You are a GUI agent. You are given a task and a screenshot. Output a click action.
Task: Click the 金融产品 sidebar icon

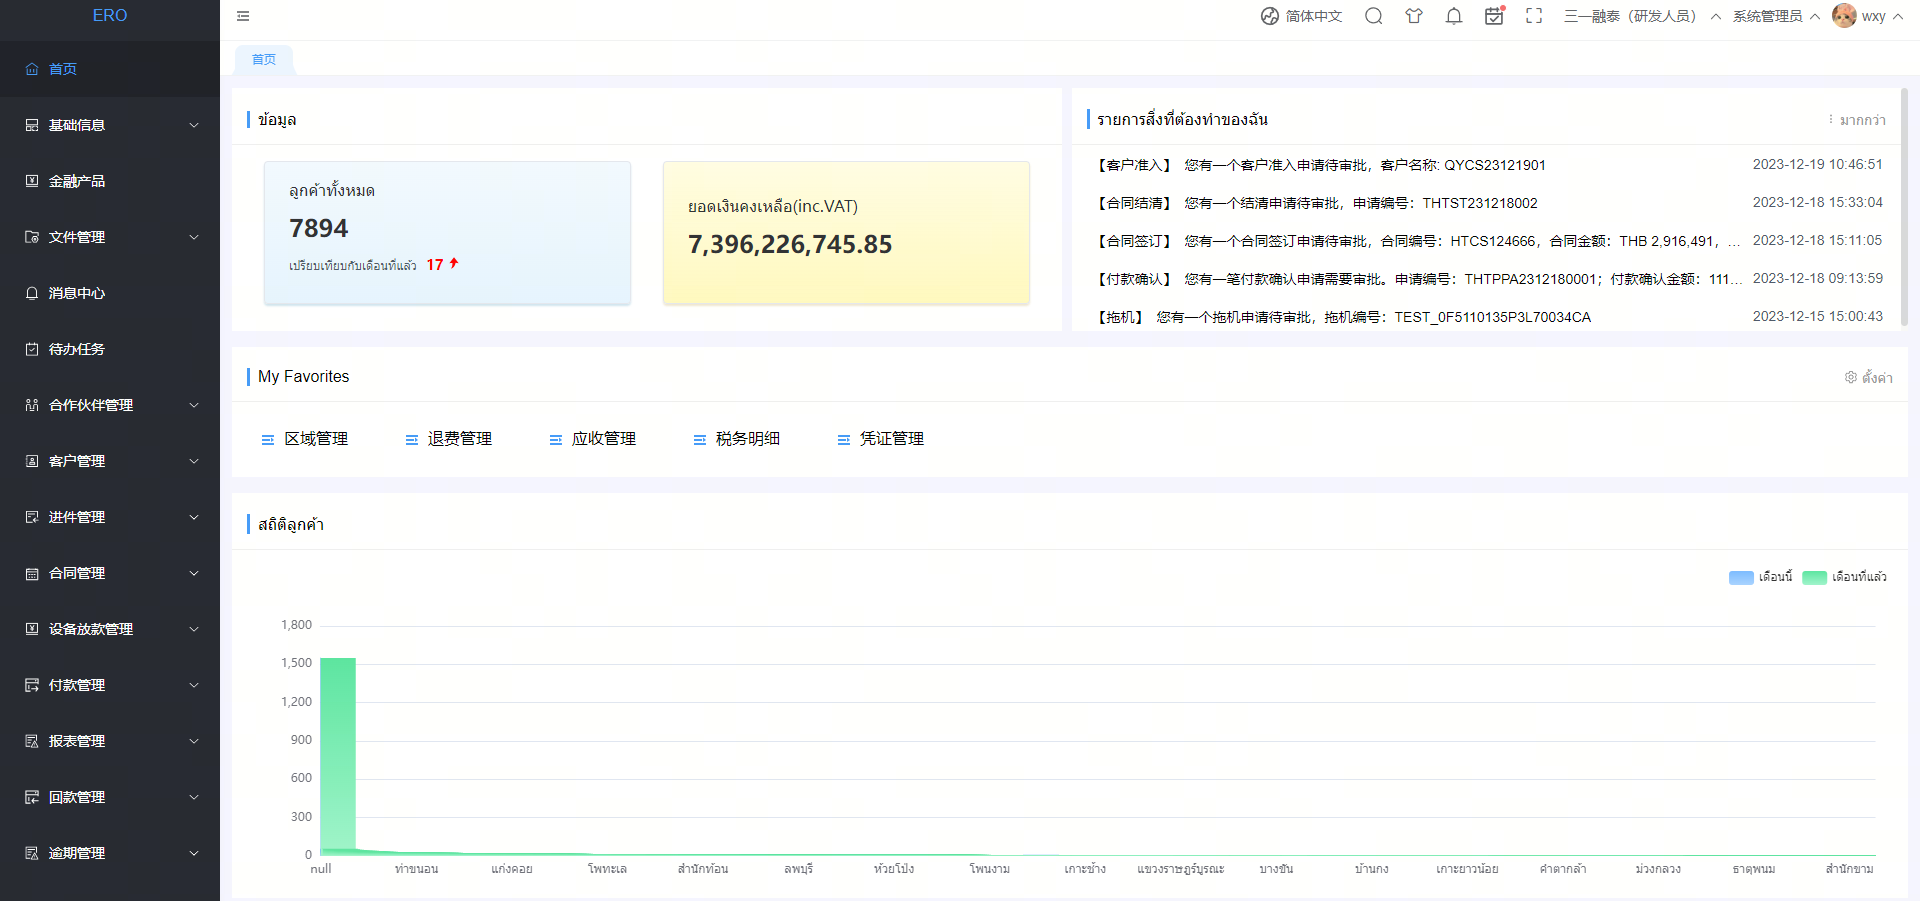click(32, 181)
